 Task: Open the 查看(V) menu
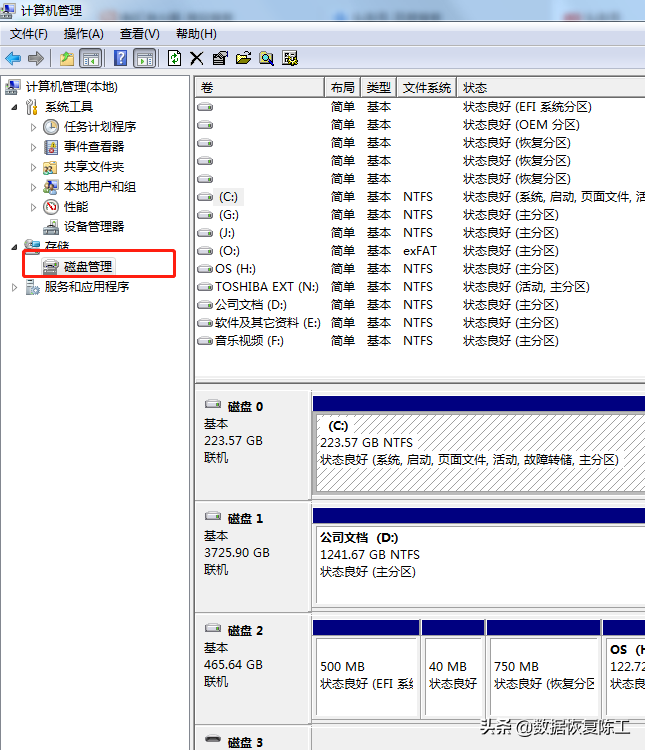(139, 34)
